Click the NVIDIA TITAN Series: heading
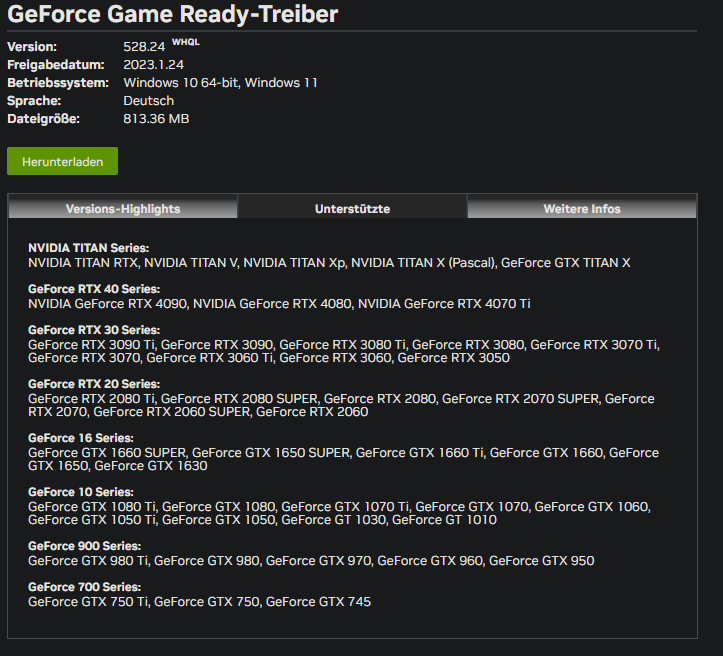This screenshot has width=723, height=656. pyautogui.click(x=89, y=248)
